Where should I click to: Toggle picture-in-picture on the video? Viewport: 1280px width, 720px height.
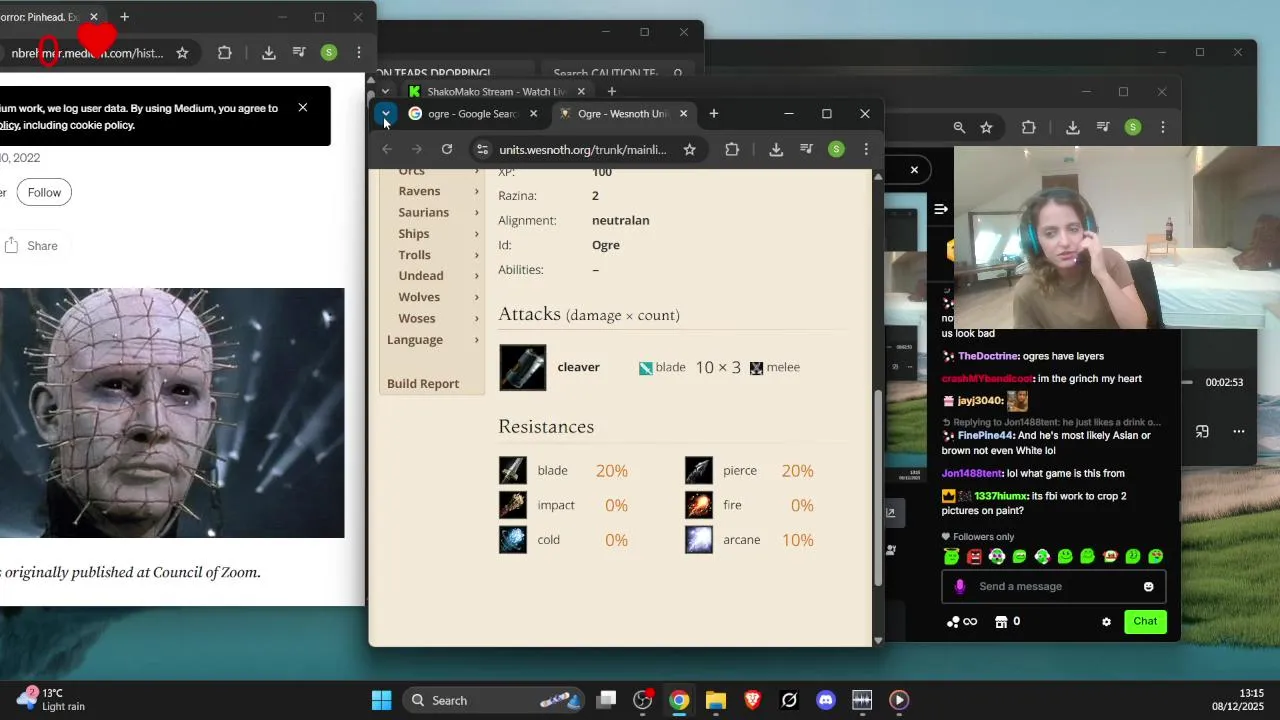1202,432
